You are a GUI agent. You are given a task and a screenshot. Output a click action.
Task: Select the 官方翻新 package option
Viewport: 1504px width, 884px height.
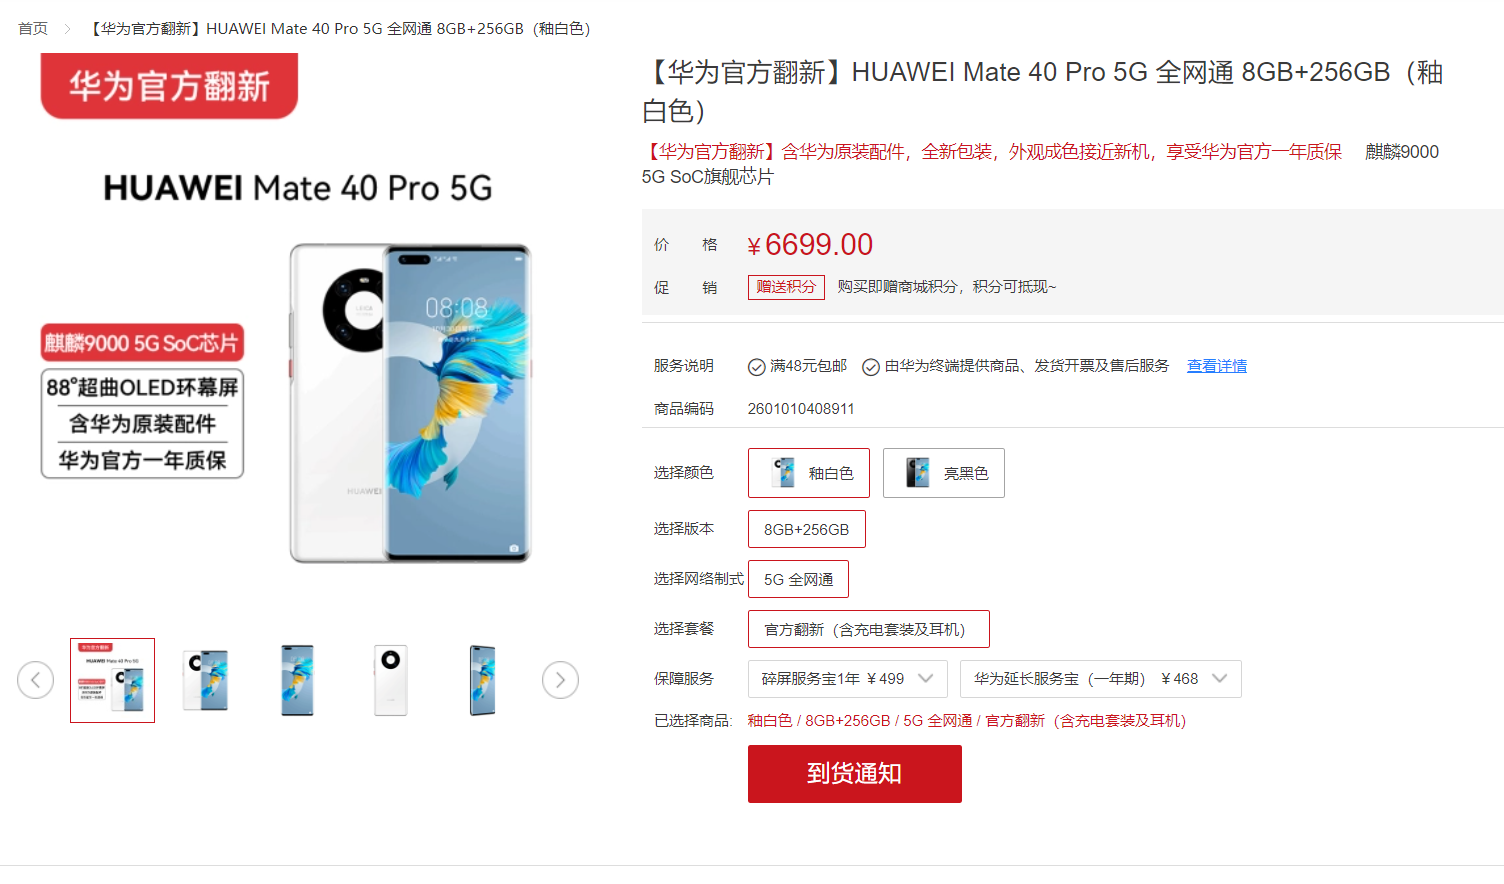coord(869,629)
